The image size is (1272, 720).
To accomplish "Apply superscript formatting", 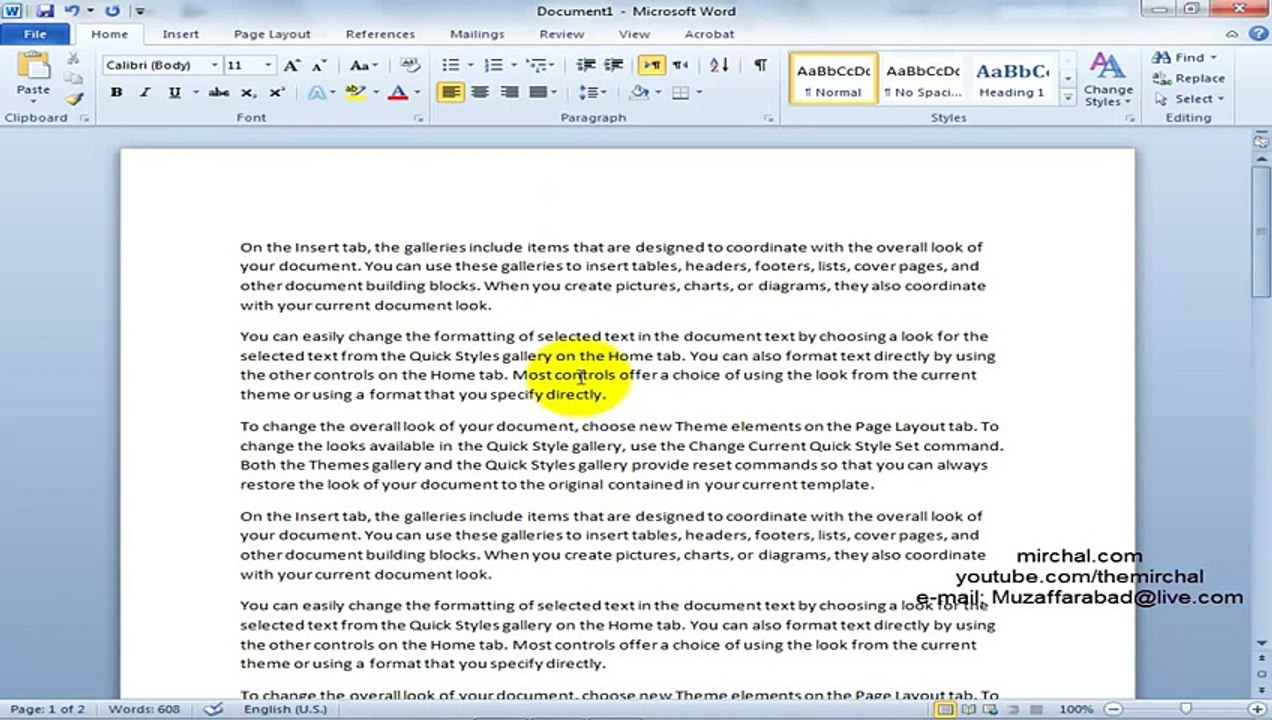I will (277, 92).
